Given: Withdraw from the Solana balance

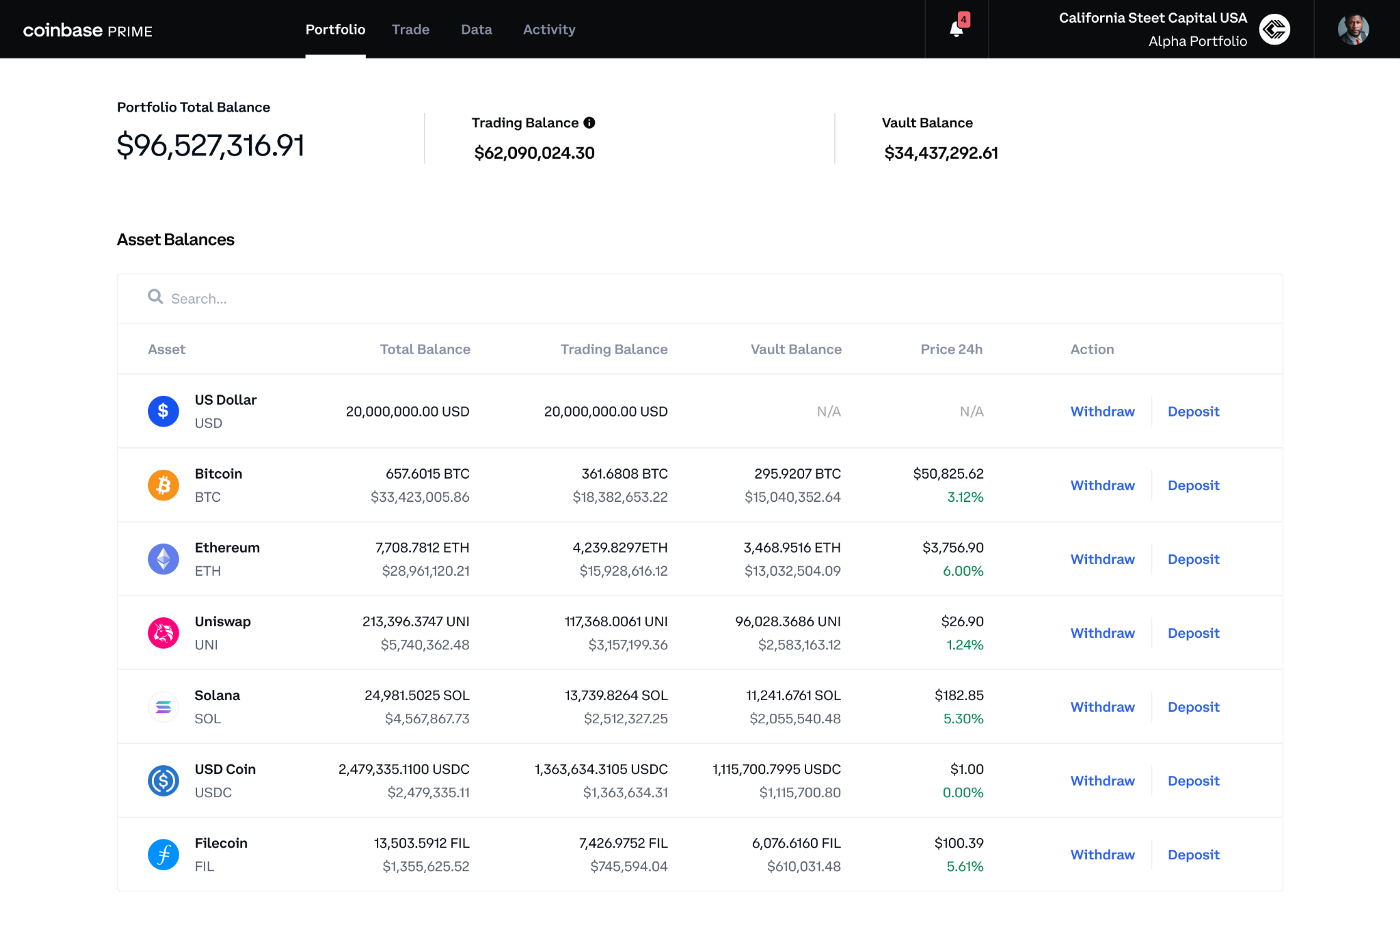Looking at the screenshot, I should pos(1102,706).
